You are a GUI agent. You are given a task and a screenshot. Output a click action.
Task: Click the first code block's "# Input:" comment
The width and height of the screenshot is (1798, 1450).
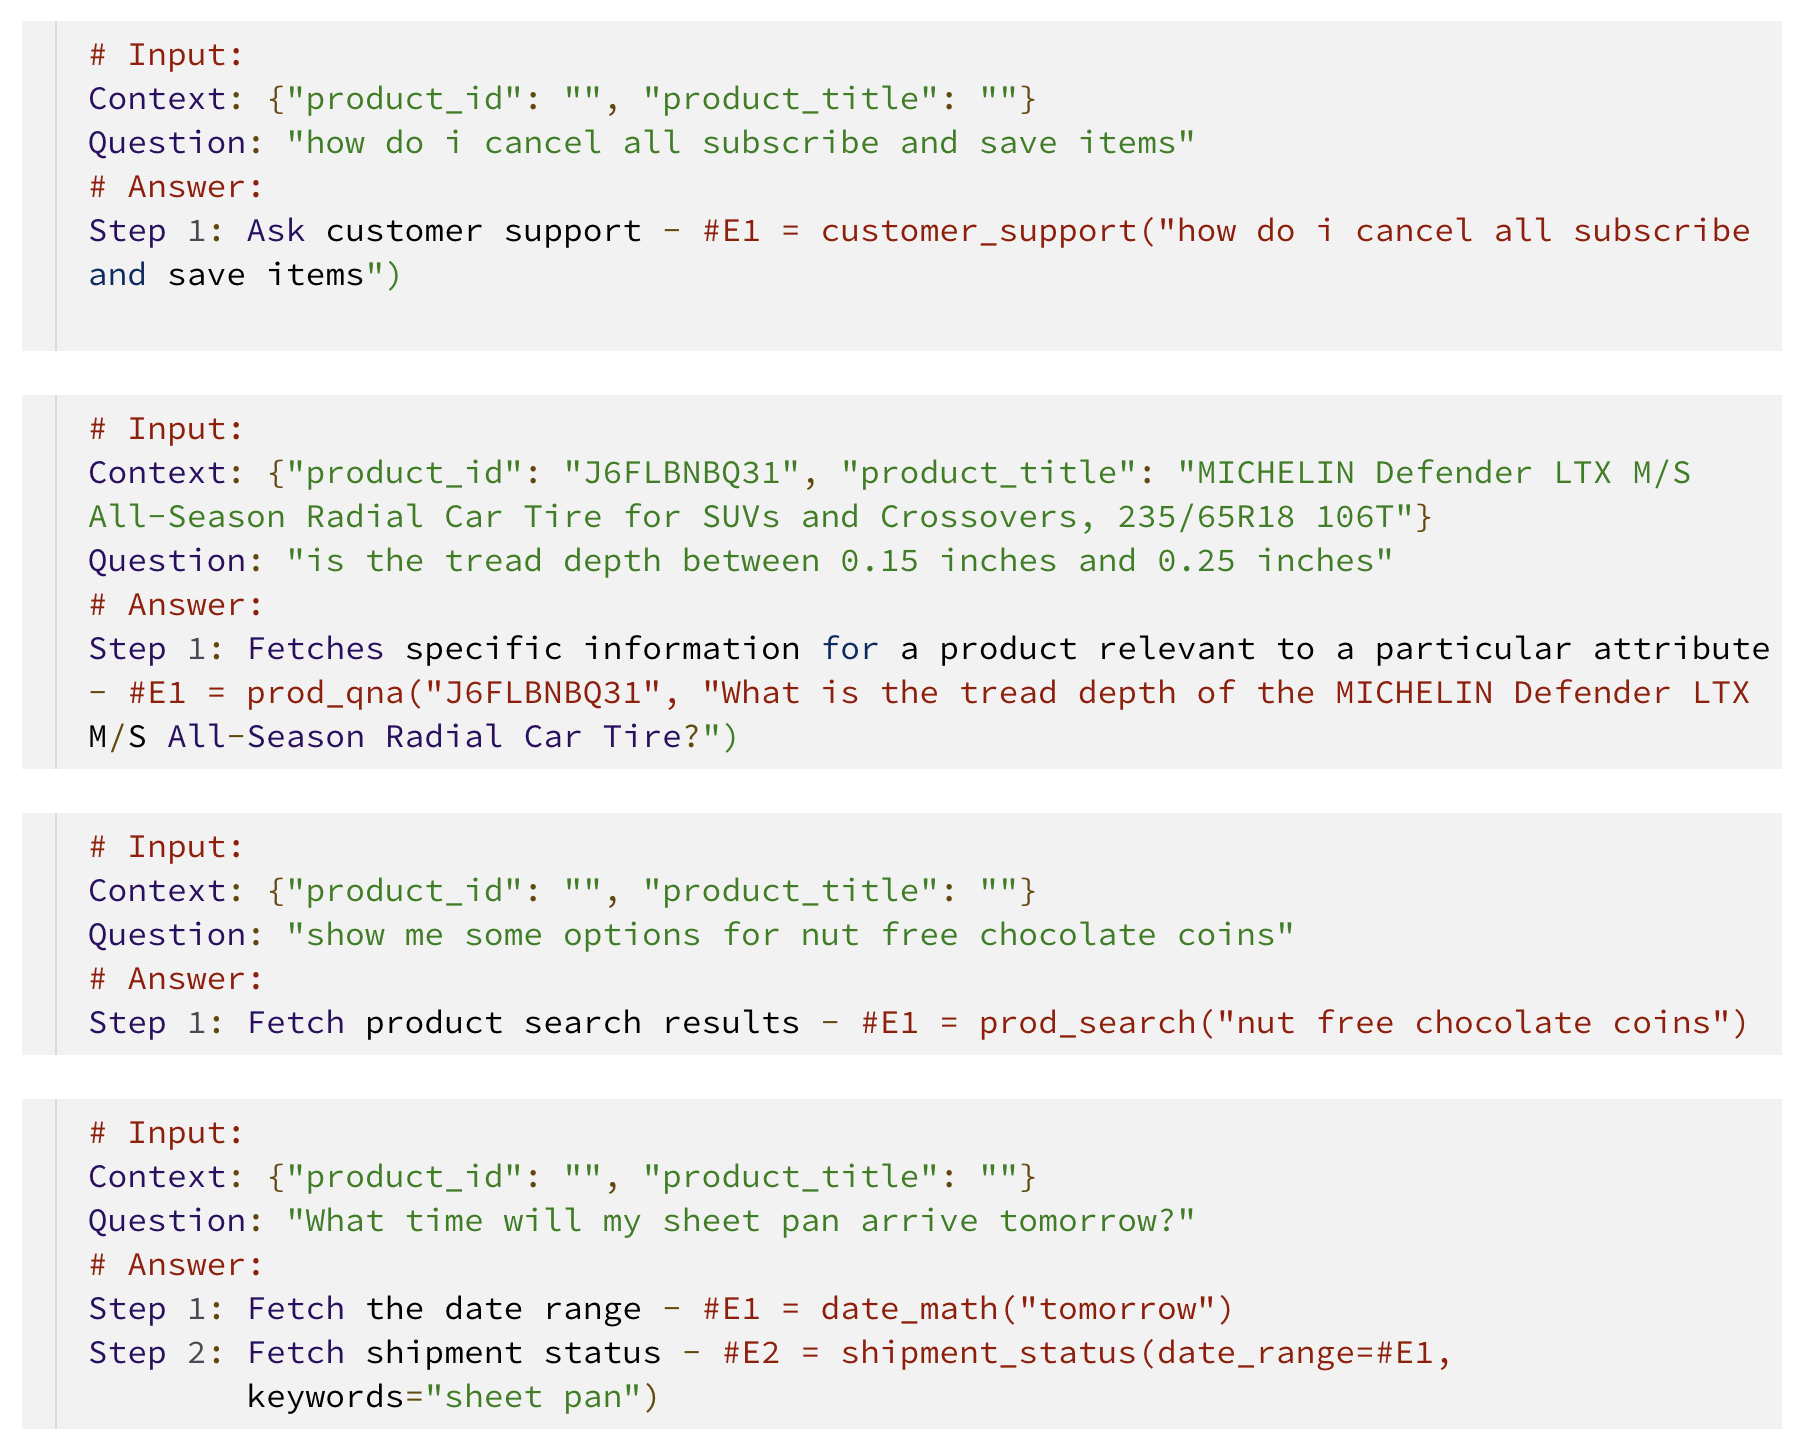point(166,55)
